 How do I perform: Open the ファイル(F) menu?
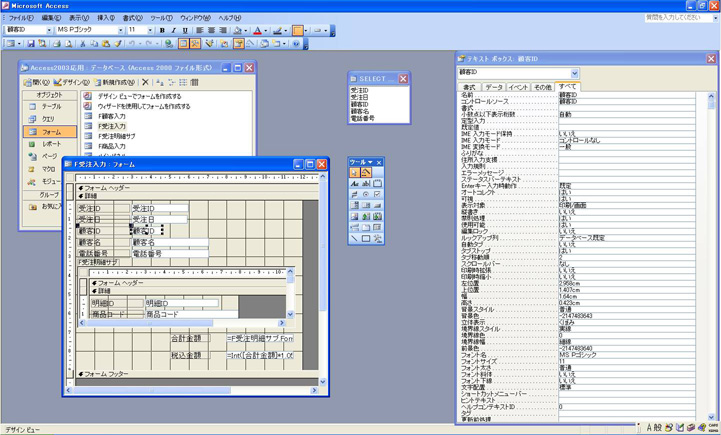(21, 18)
